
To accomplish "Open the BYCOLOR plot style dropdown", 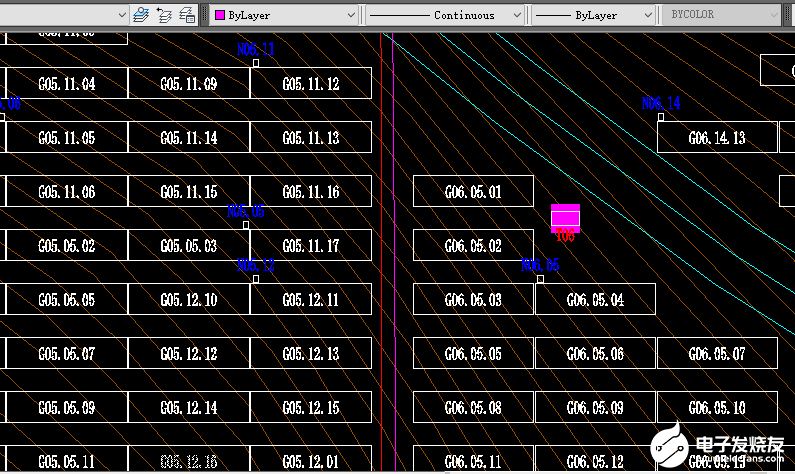I will [721, 15].
